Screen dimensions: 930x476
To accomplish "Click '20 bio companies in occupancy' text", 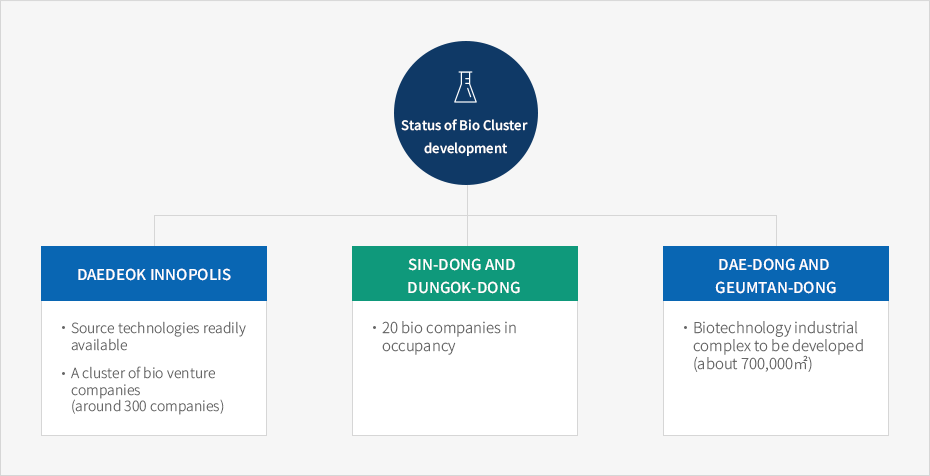I will 449,337.
